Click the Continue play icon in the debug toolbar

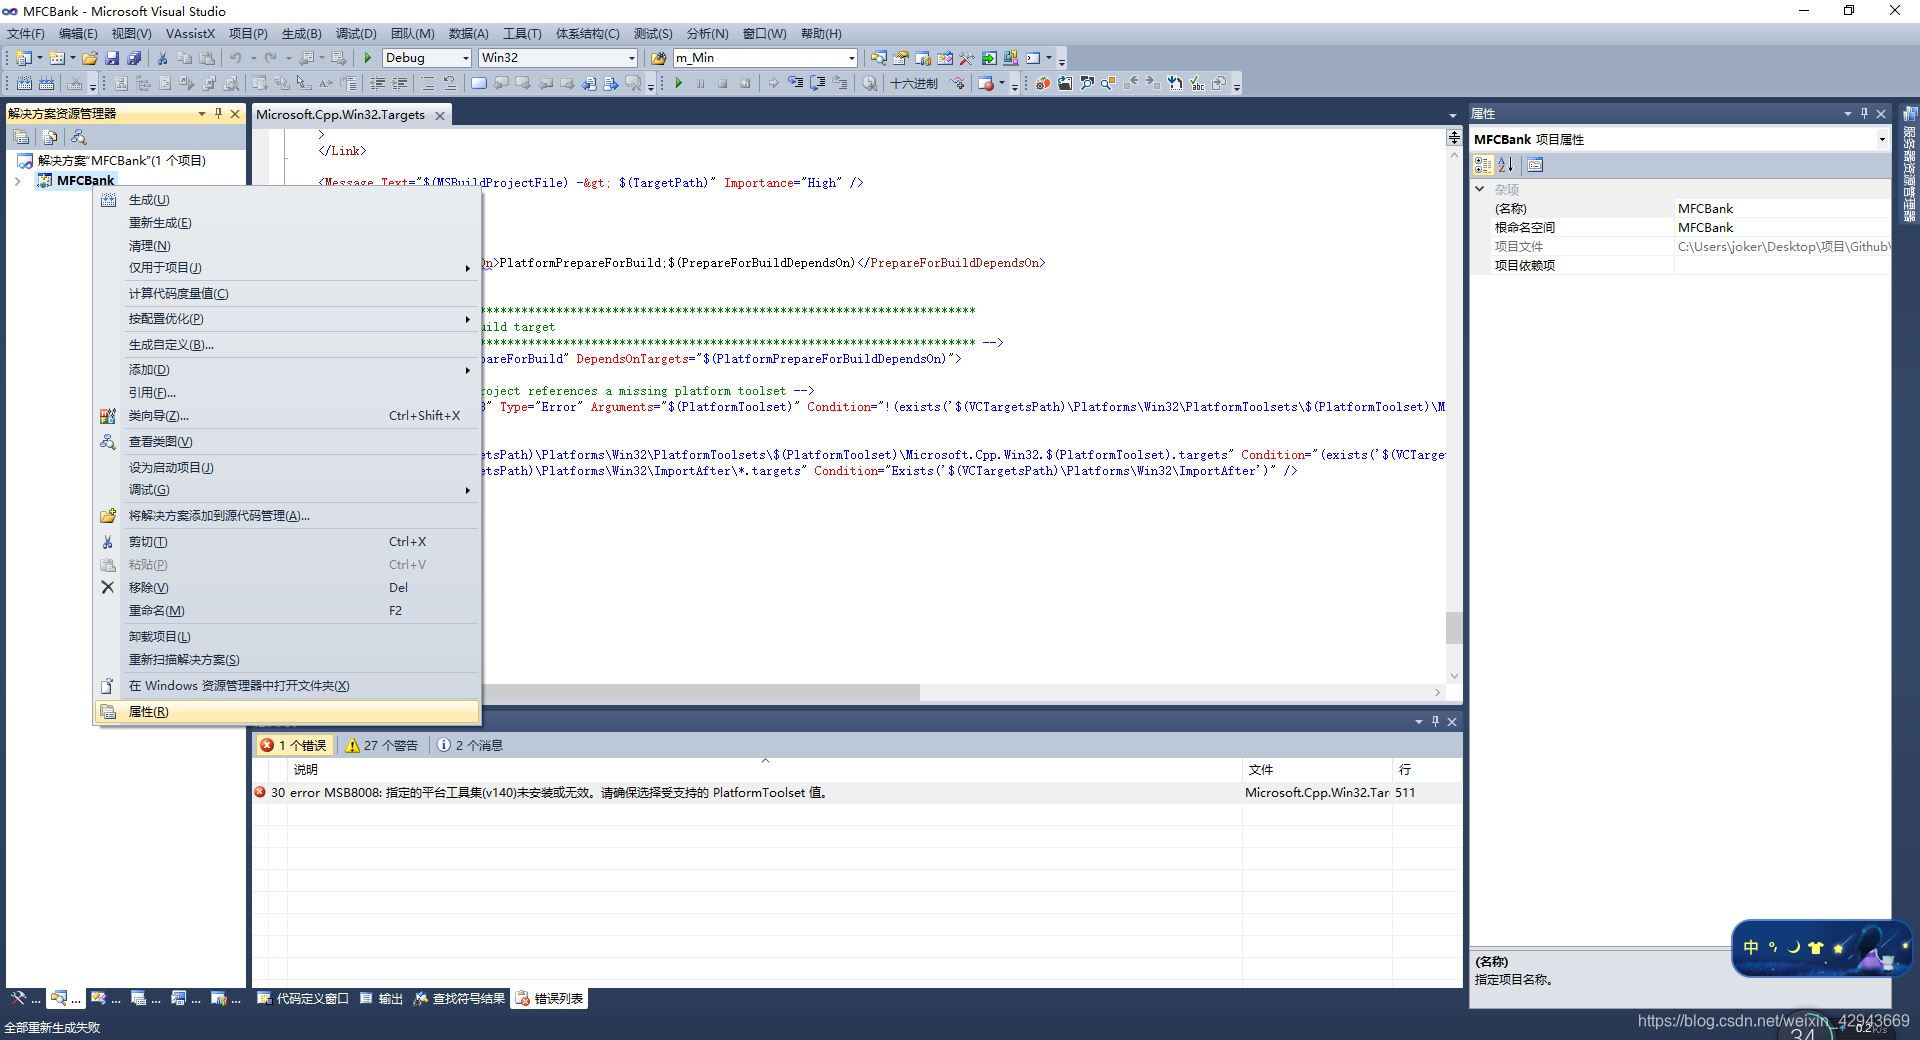679,83
